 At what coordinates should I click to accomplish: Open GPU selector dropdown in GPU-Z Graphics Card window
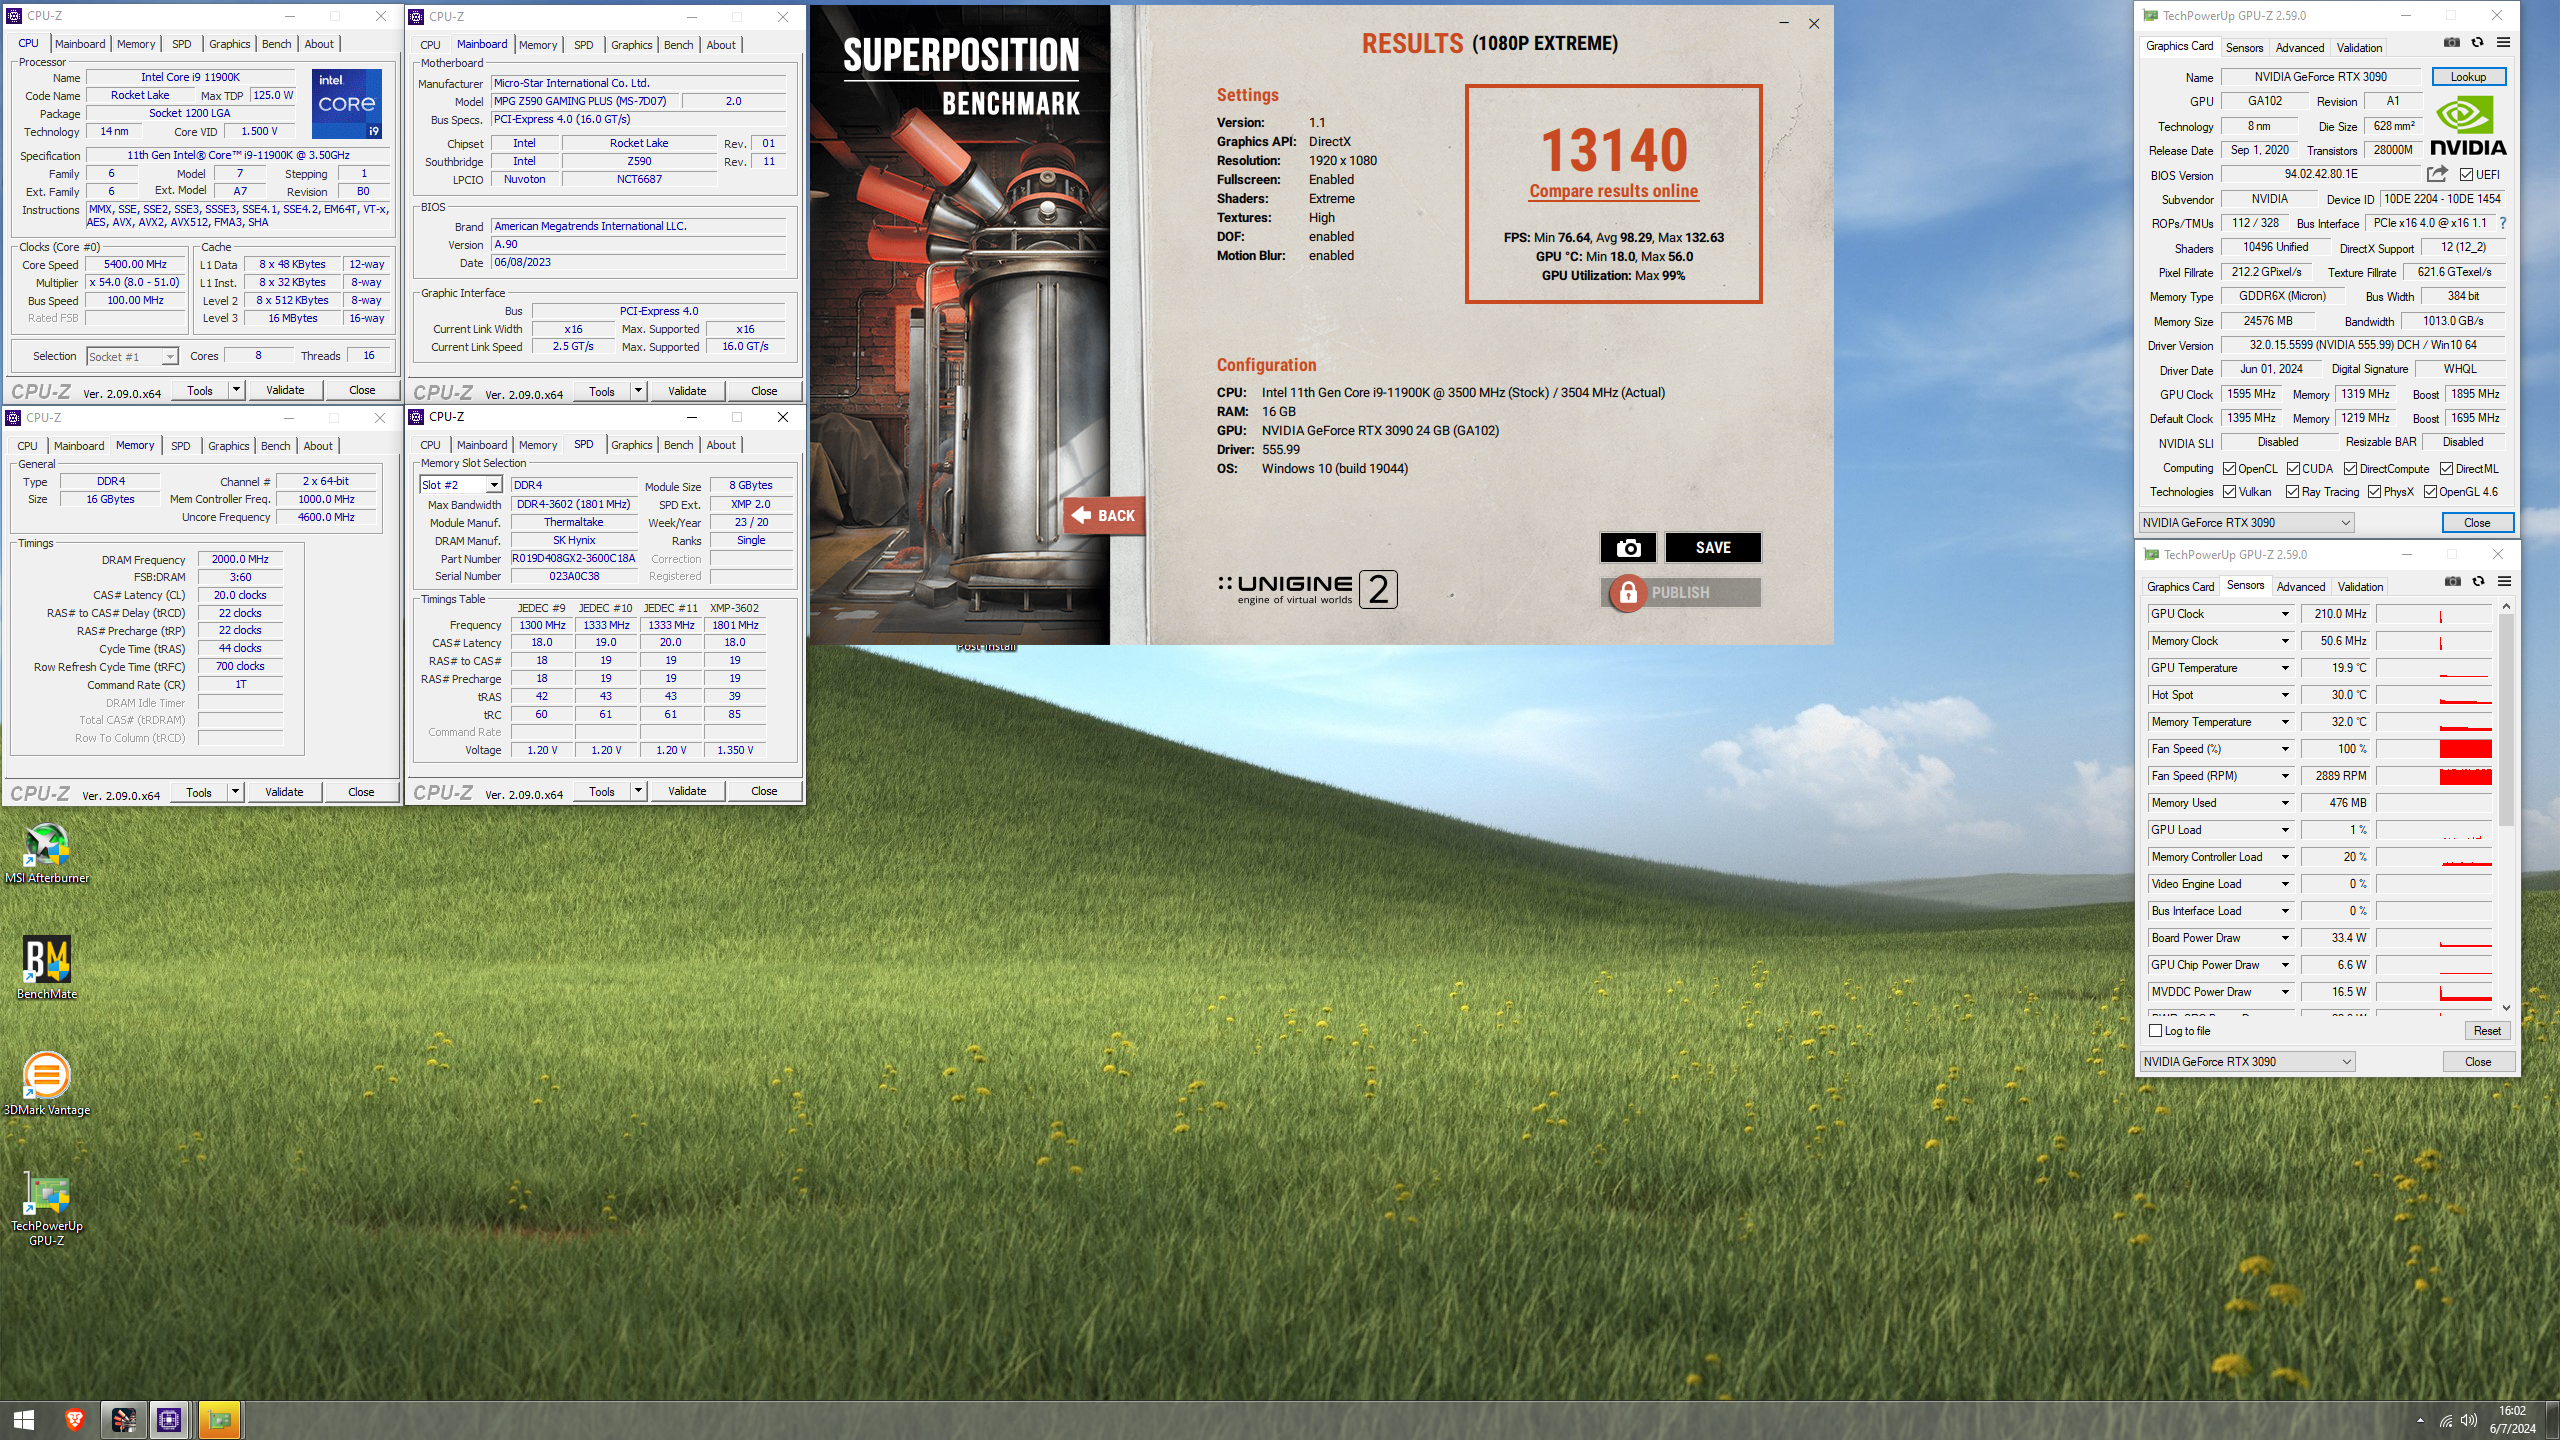coord(2246,523)
